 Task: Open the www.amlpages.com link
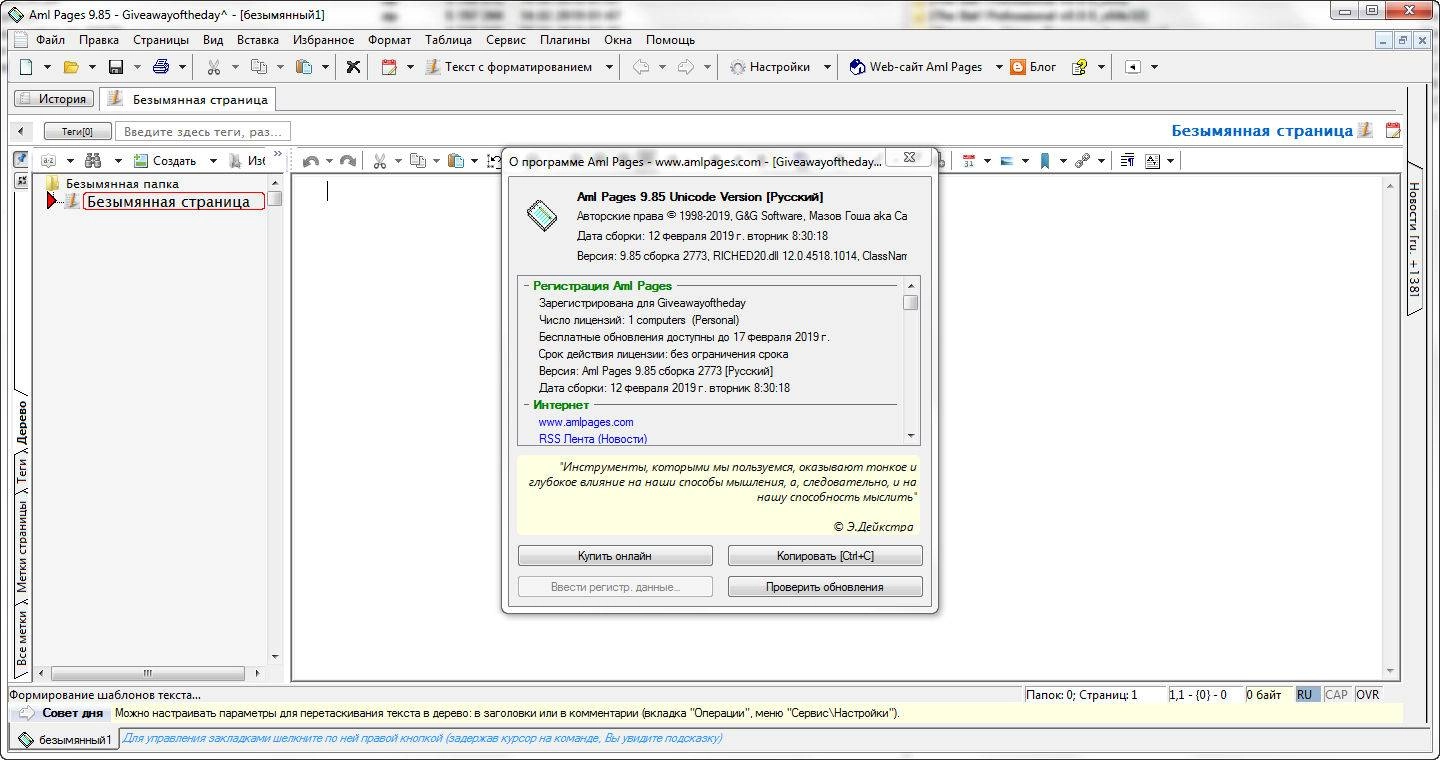tap(586, 422)
